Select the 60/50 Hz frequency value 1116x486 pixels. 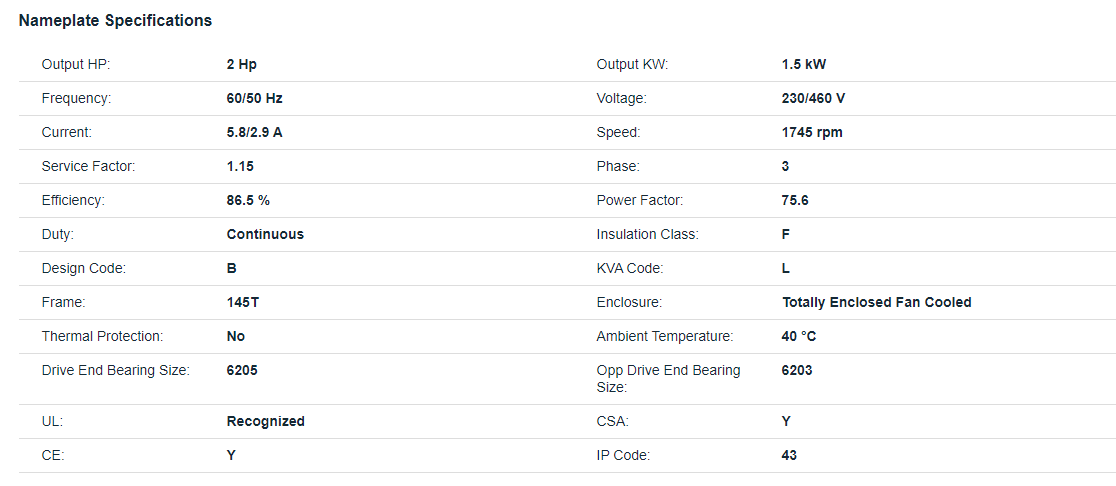coord(255,98)
